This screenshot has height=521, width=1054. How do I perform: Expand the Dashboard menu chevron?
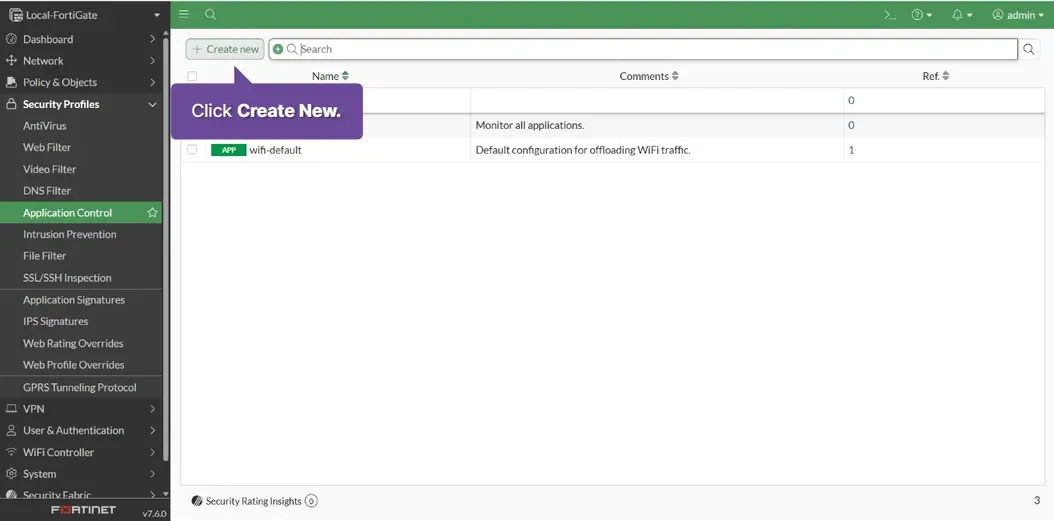(x=153, y=39)
